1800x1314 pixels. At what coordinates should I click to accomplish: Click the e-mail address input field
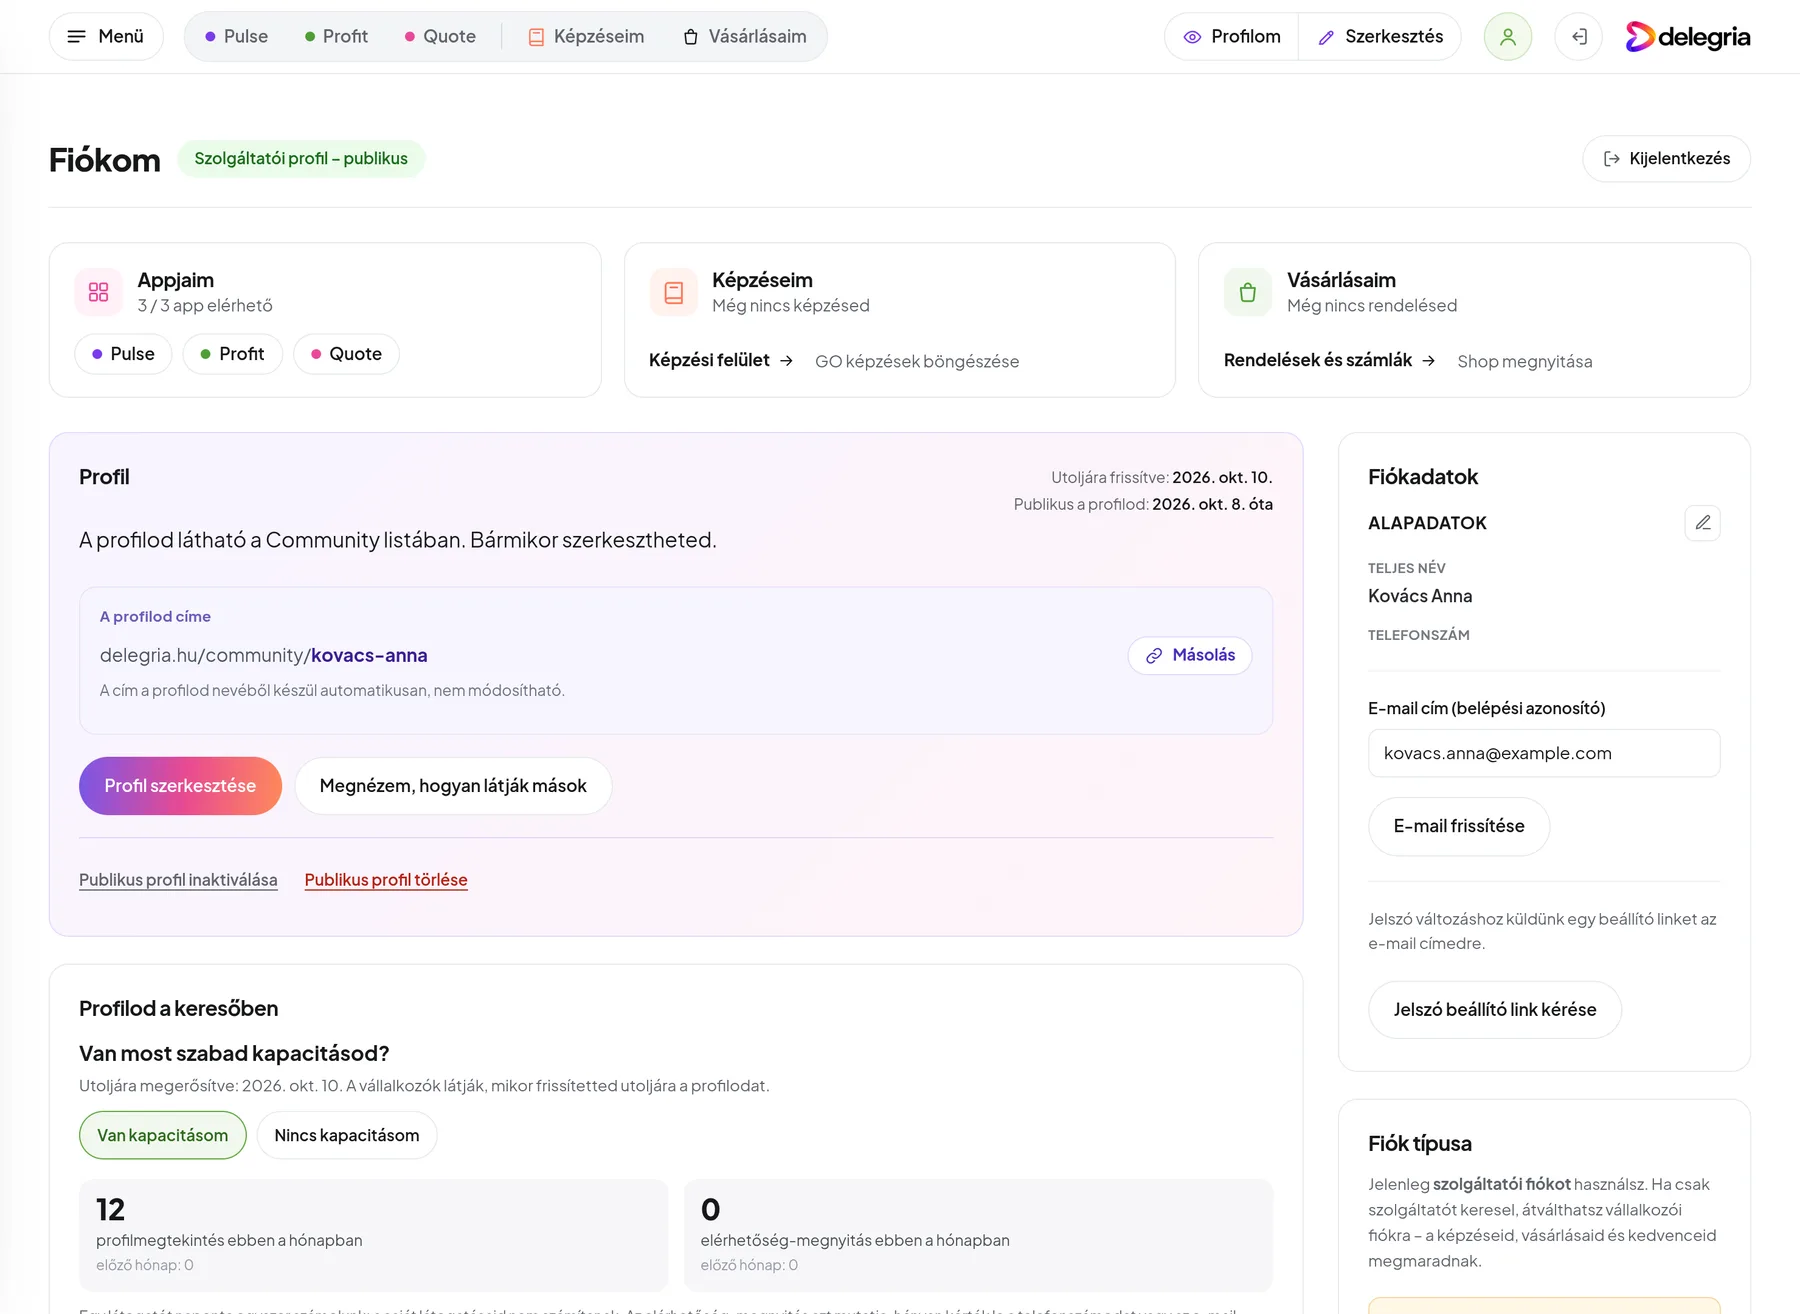point(1544,753)
